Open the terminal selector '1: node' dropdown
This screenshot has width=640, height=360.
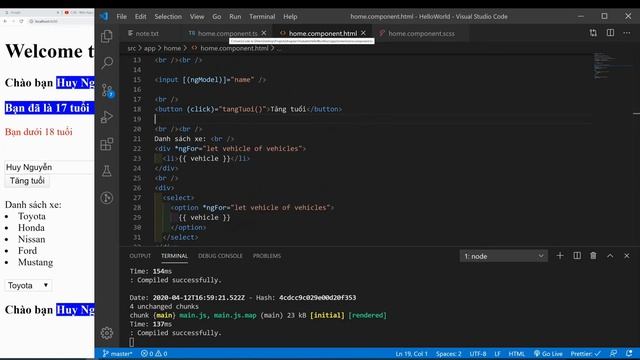(503, 256)
